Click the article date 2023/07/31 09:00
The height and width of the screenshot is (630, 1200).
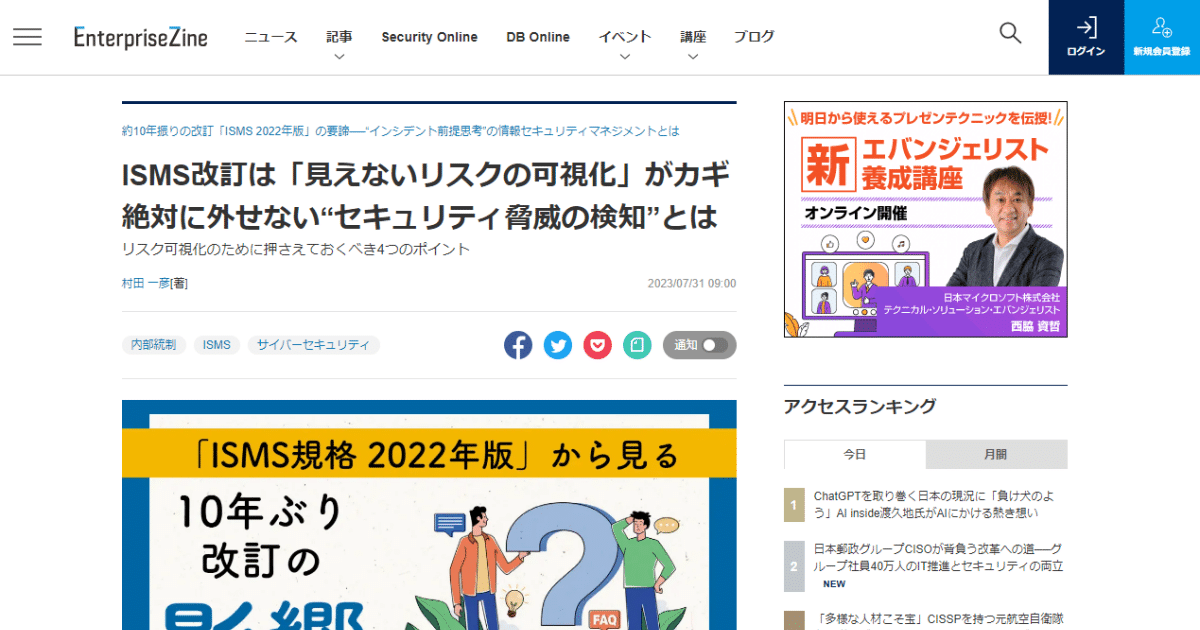pos(692,283)
